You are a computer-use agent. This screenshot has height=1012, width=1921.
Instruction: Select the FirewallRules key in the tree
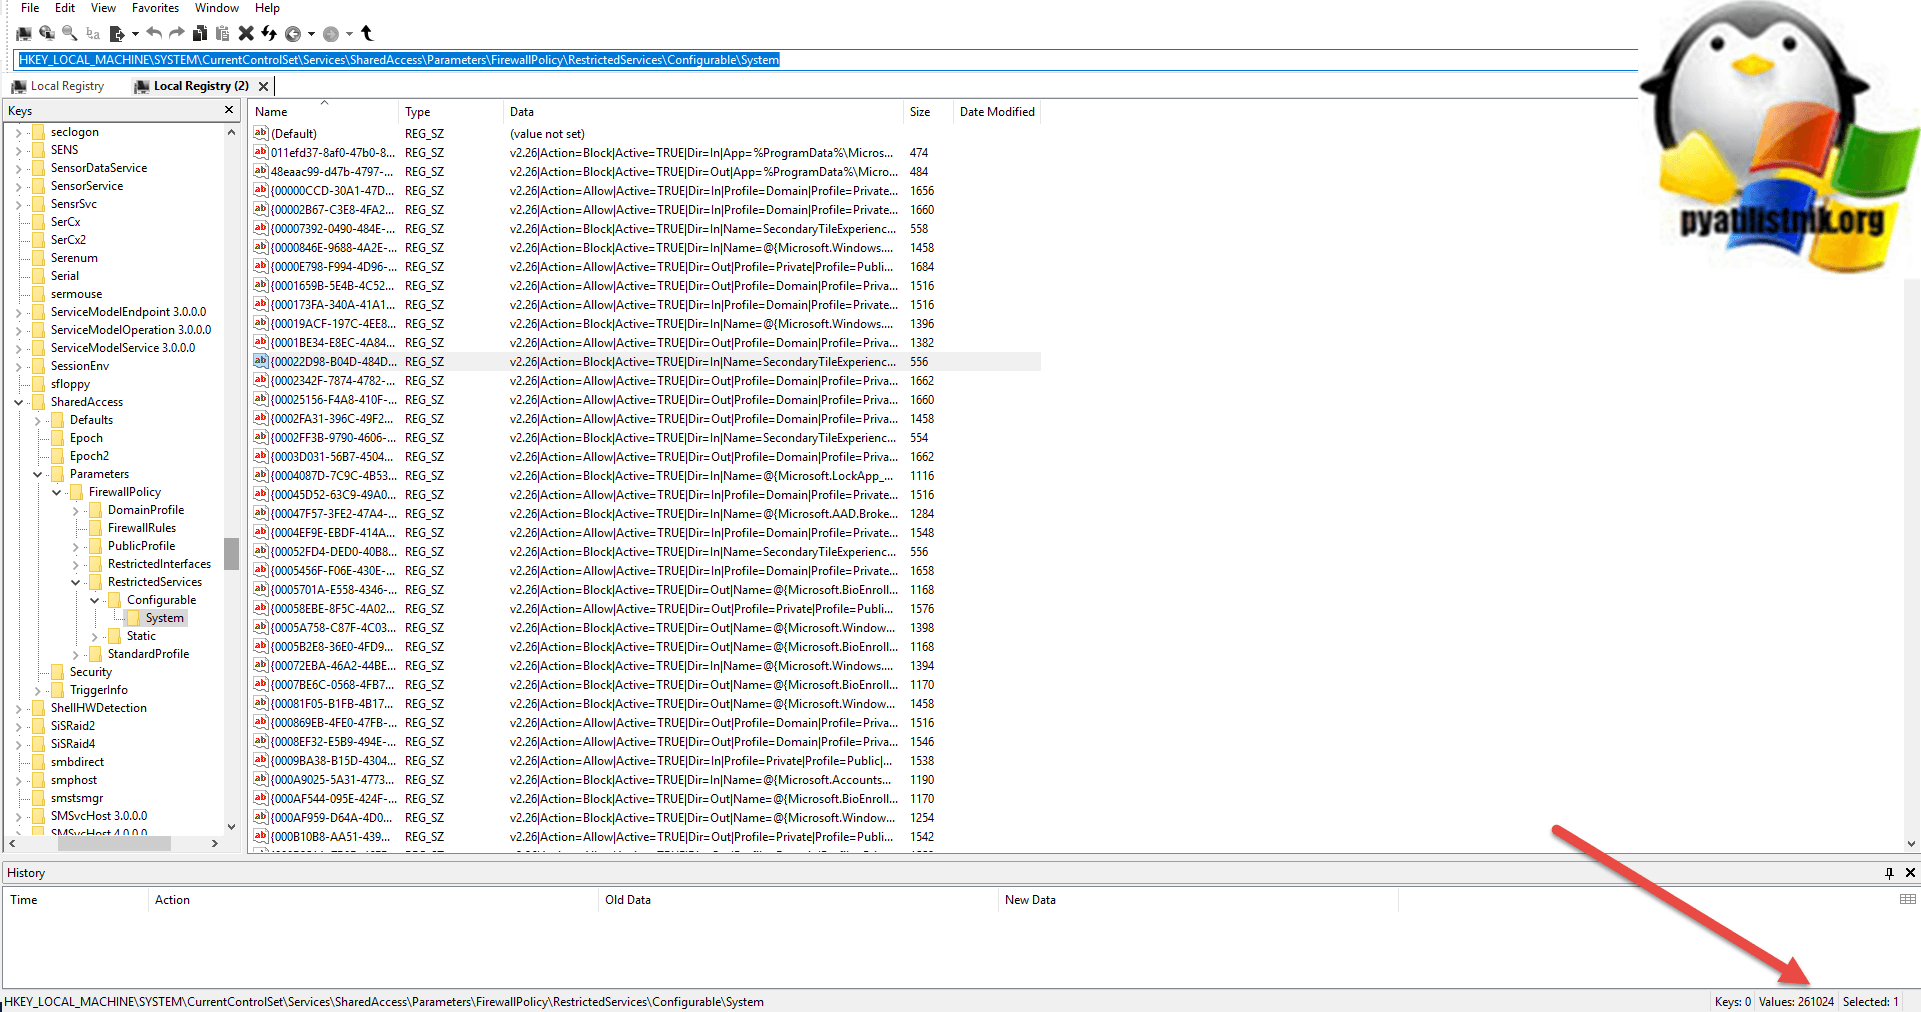(x=141, y=528)
